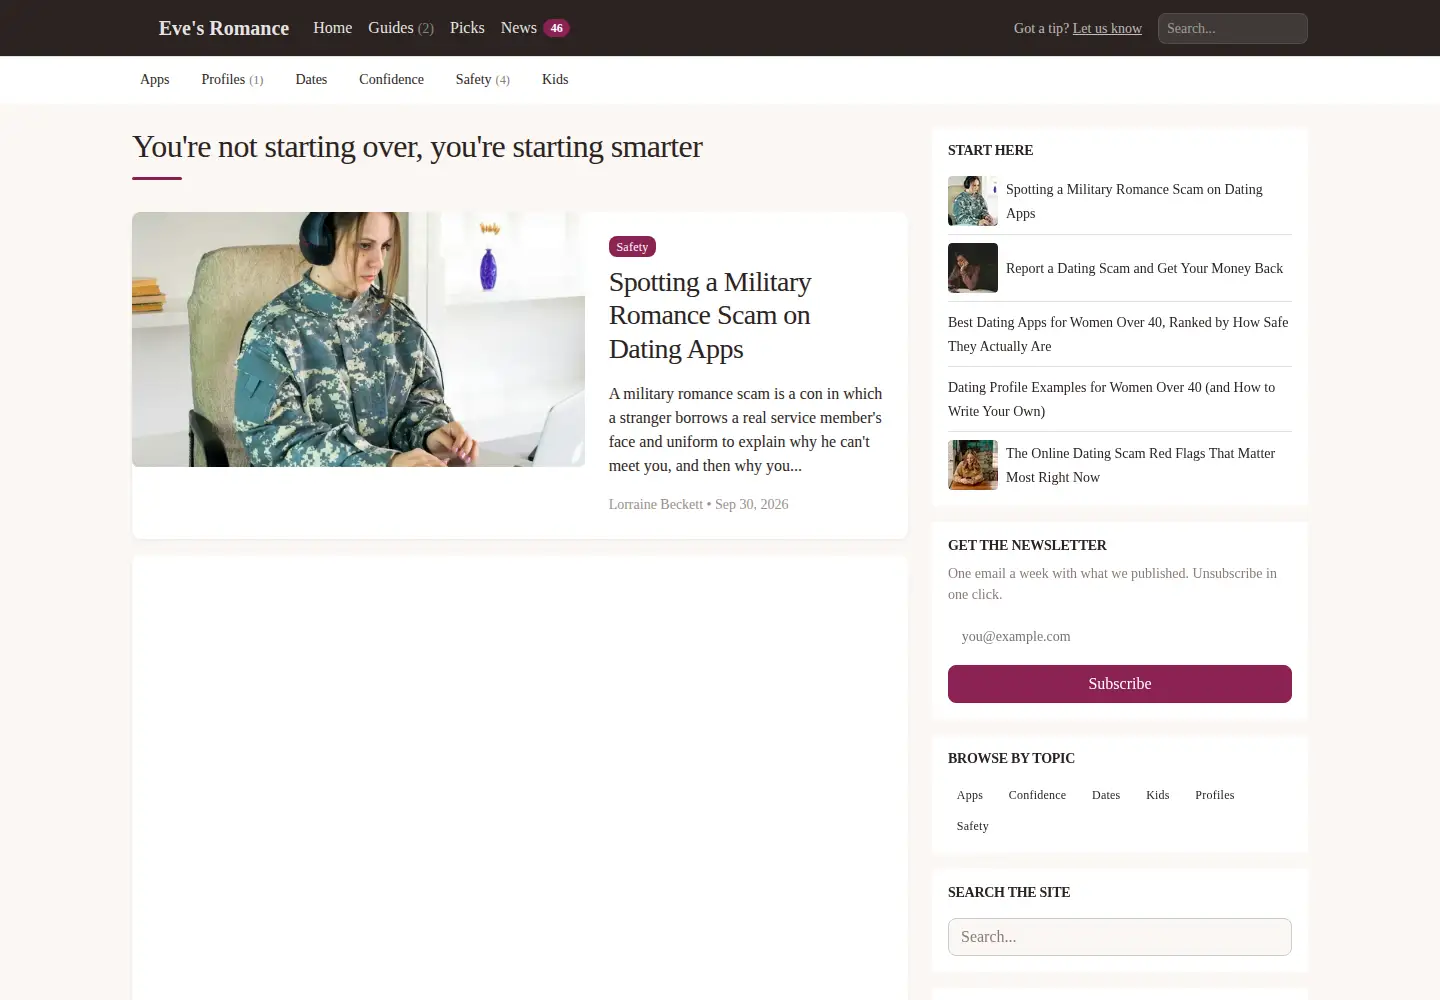Open Dating Profile Examples for Women Over 40
The width and height of the screenshot is (1440, 1000).
point(1111,399)
